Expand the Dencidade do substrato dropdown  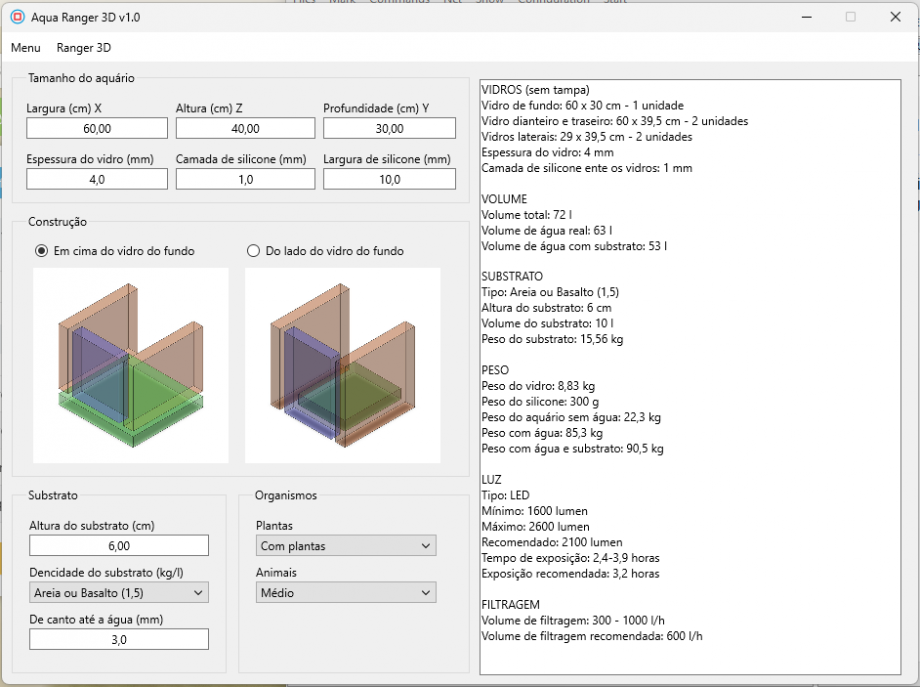119,593
